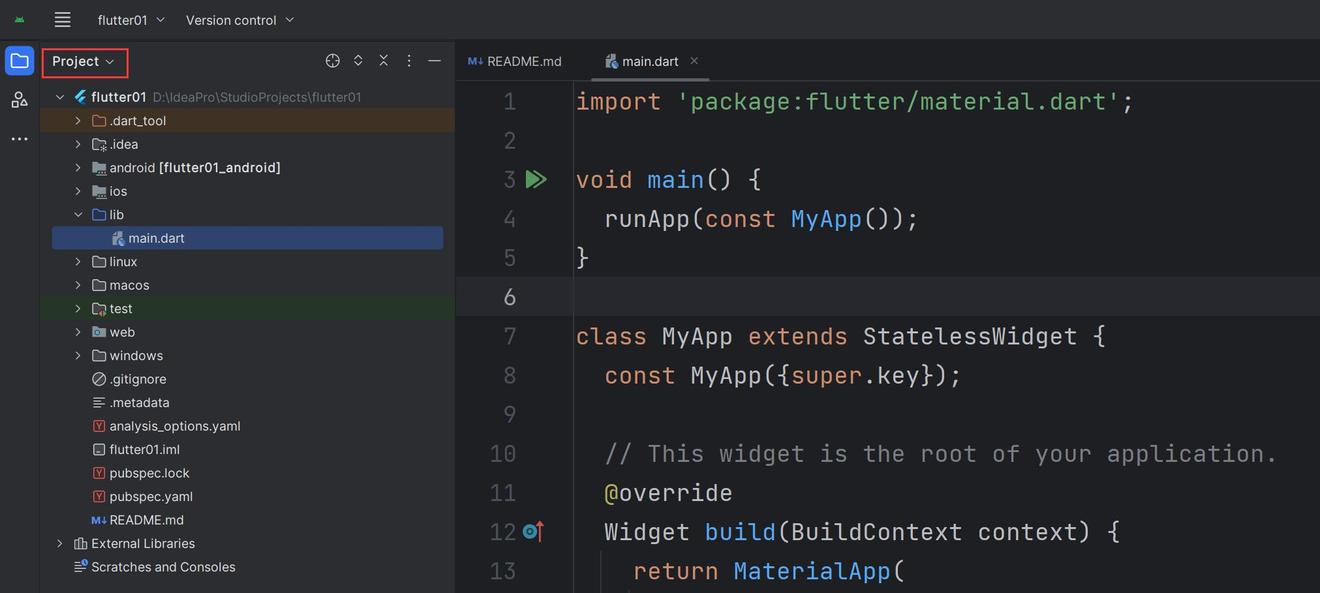Open the main menu hamburger icon
This screenshot has width=1320, height=593.
tap(62, 20)
